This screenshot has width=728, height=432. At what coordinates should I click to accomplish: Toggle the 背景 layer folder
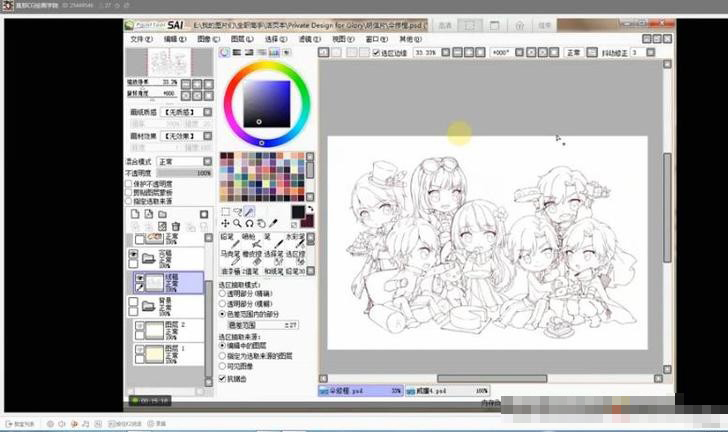(x=148, y=306)
